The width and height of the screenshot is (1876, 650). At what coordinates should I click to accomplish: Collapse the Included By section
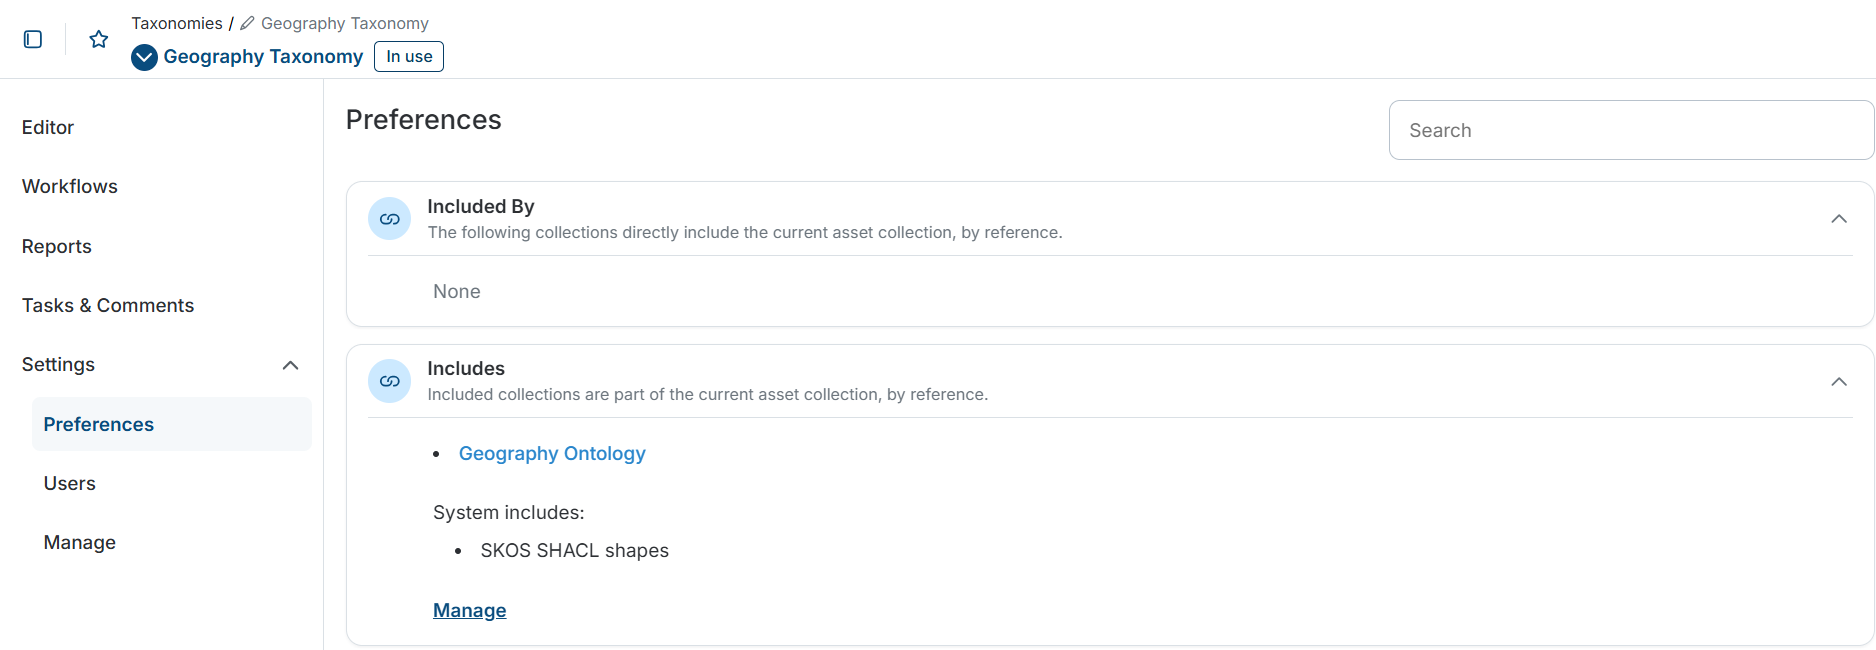tap(1839, 218)
